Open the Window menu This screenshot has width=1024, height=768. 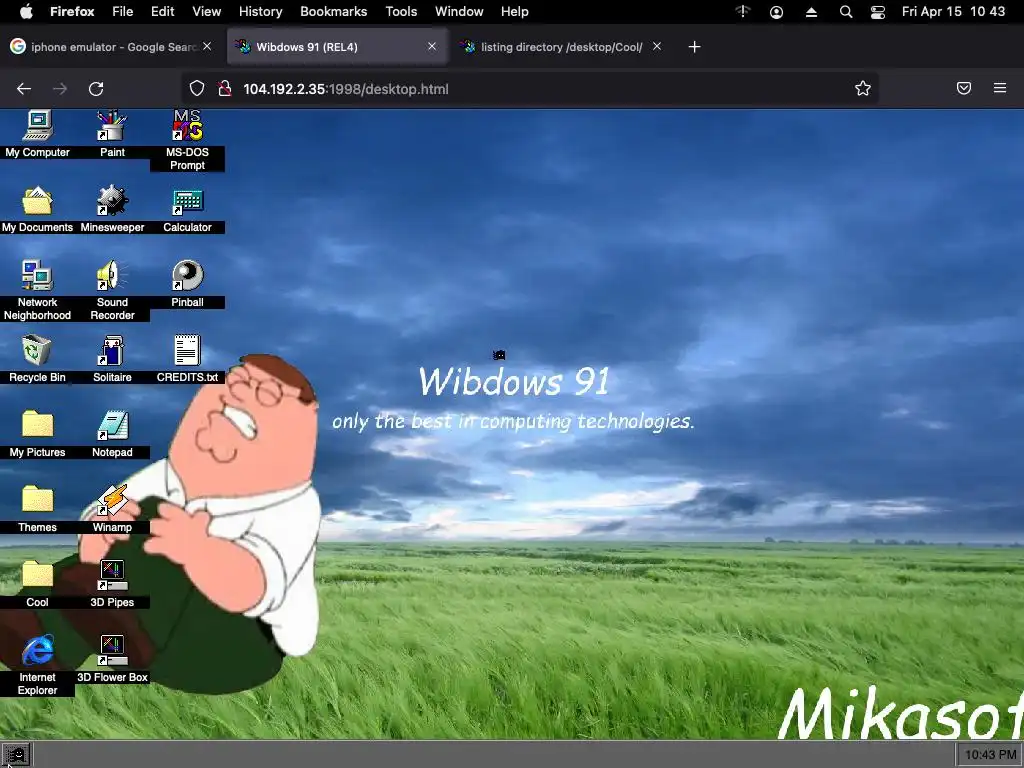pyautogui.click(x=459, y=12)
